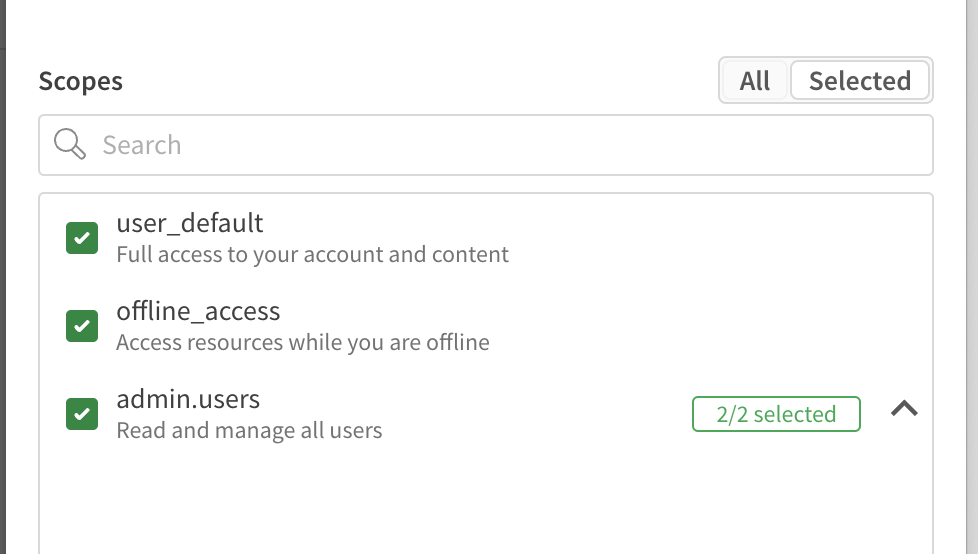This screenshot has height=554, width=978.
Task: Click the magnifying glass search icon
Action: pyautogui.click(x=70, y=145)
